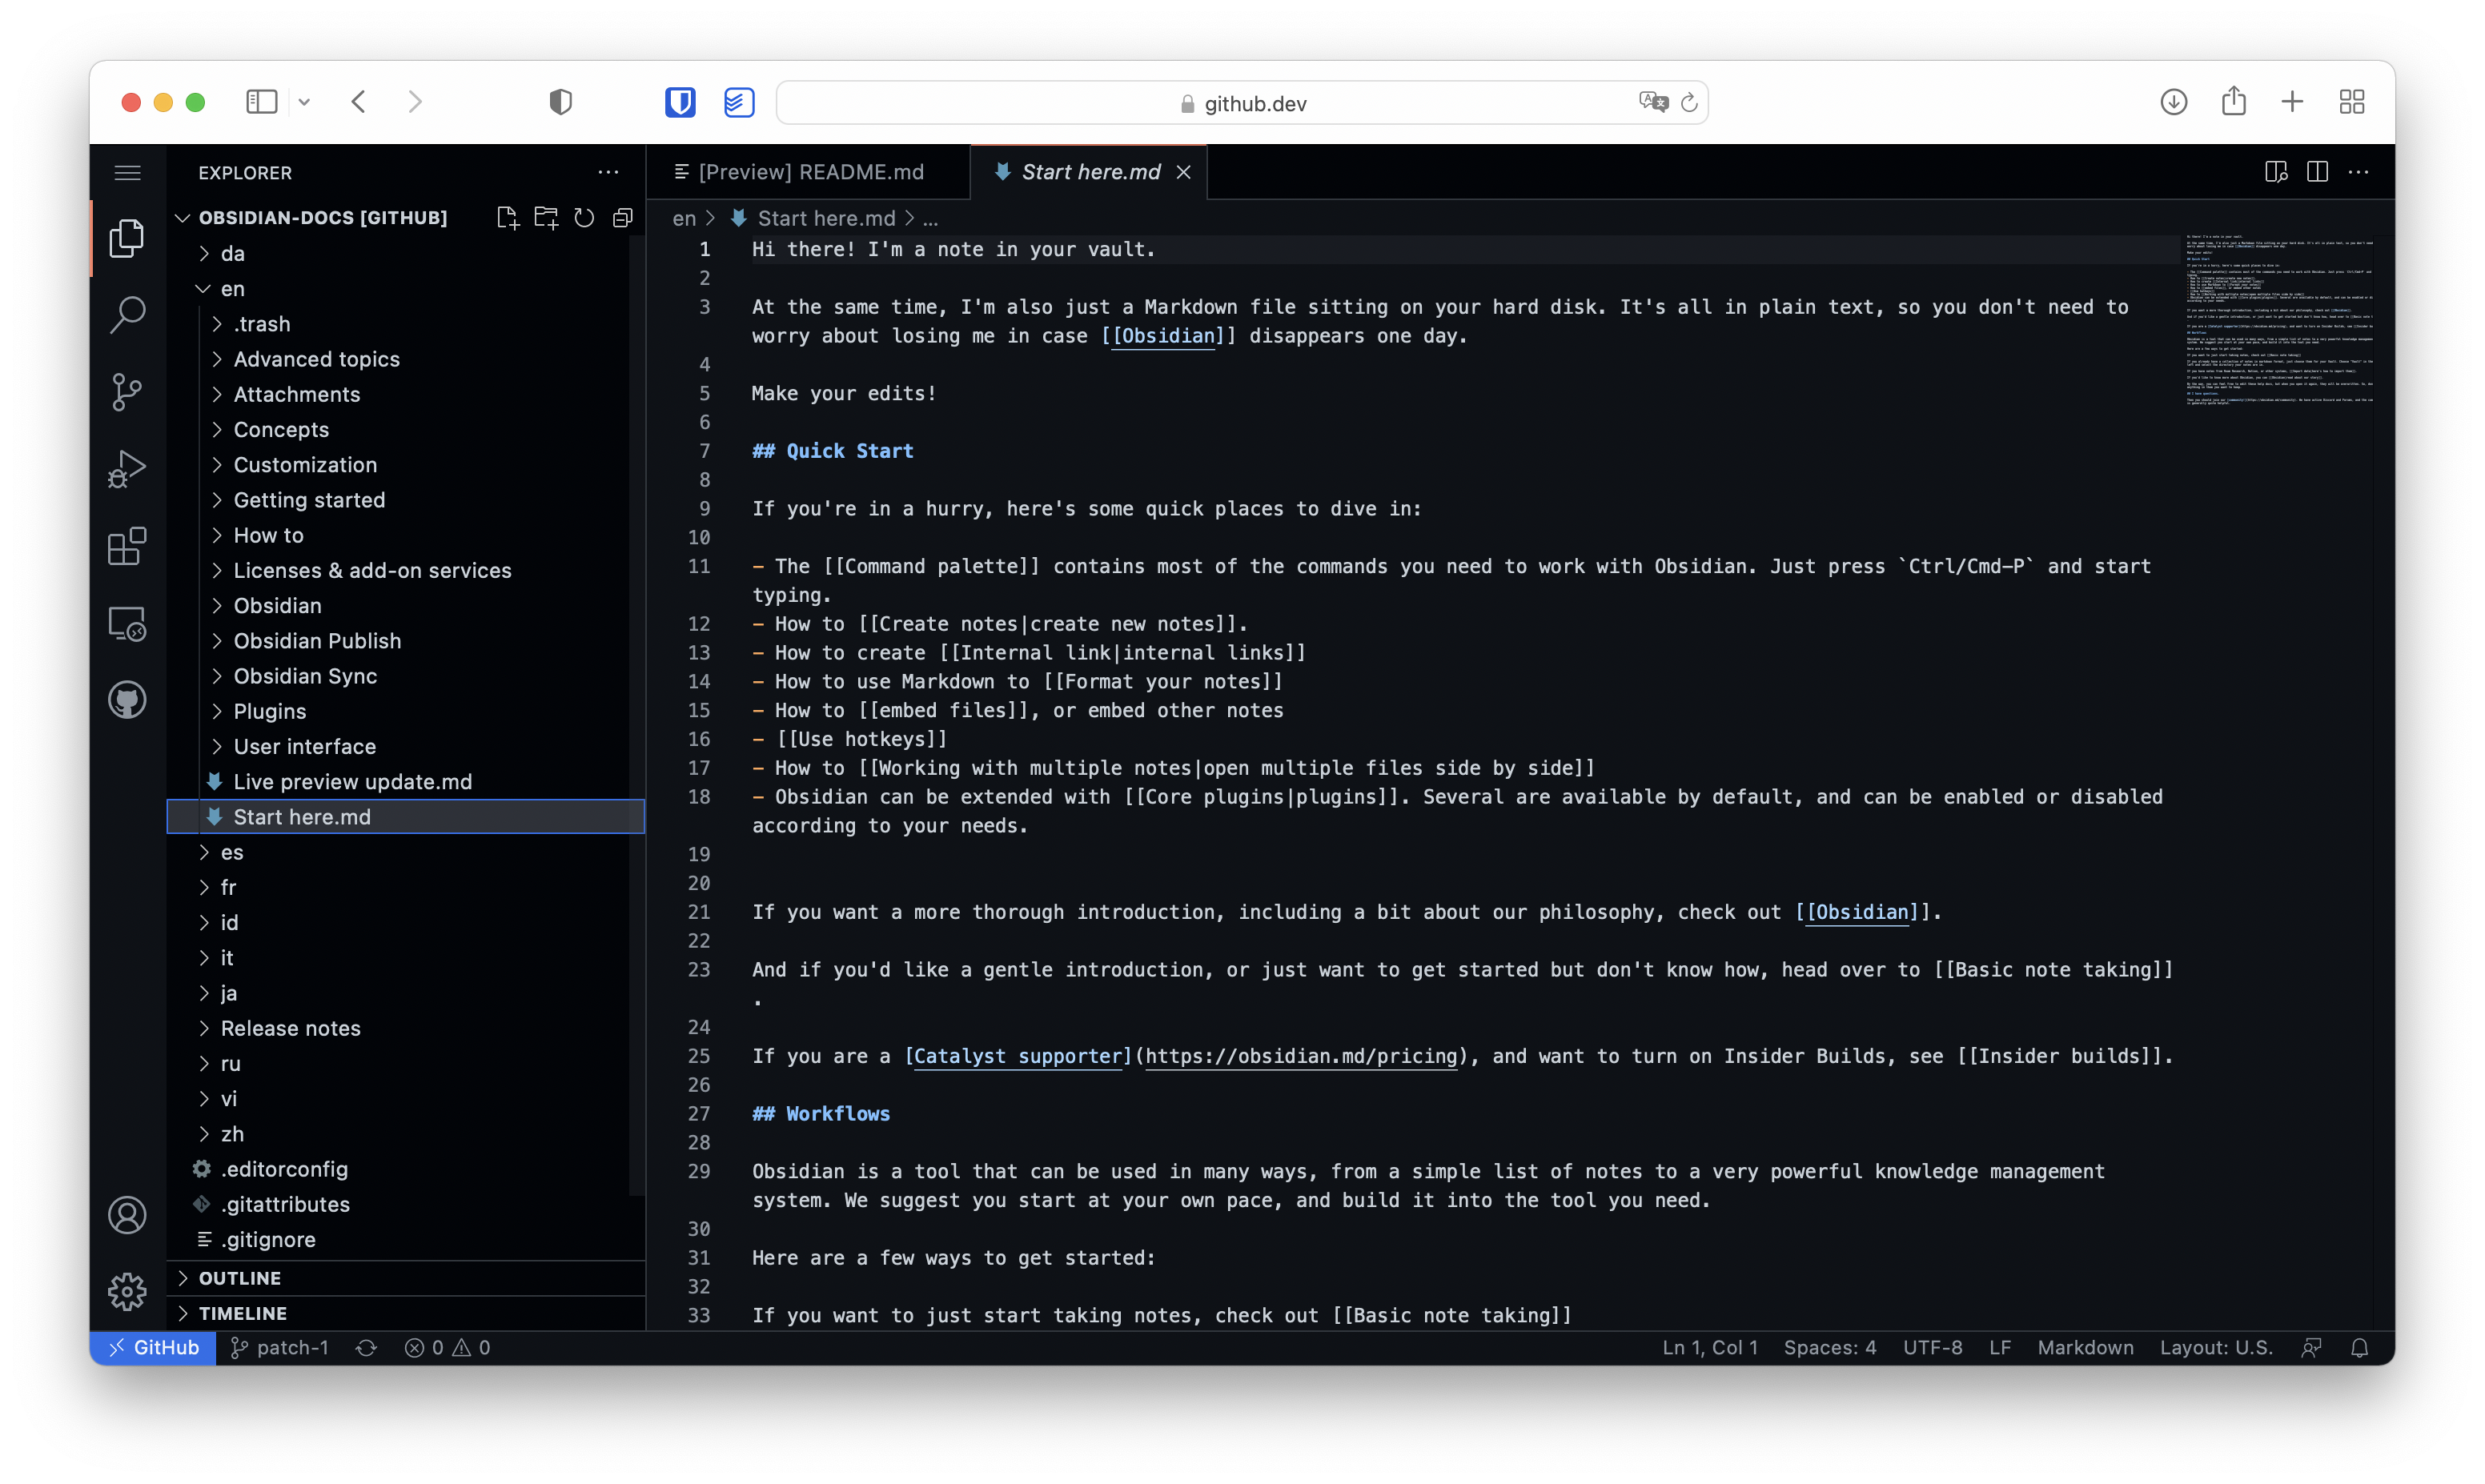The image size is (2485, 1484).
Task: Toggle the hamburger application menu
Action: tap(127, 172)
